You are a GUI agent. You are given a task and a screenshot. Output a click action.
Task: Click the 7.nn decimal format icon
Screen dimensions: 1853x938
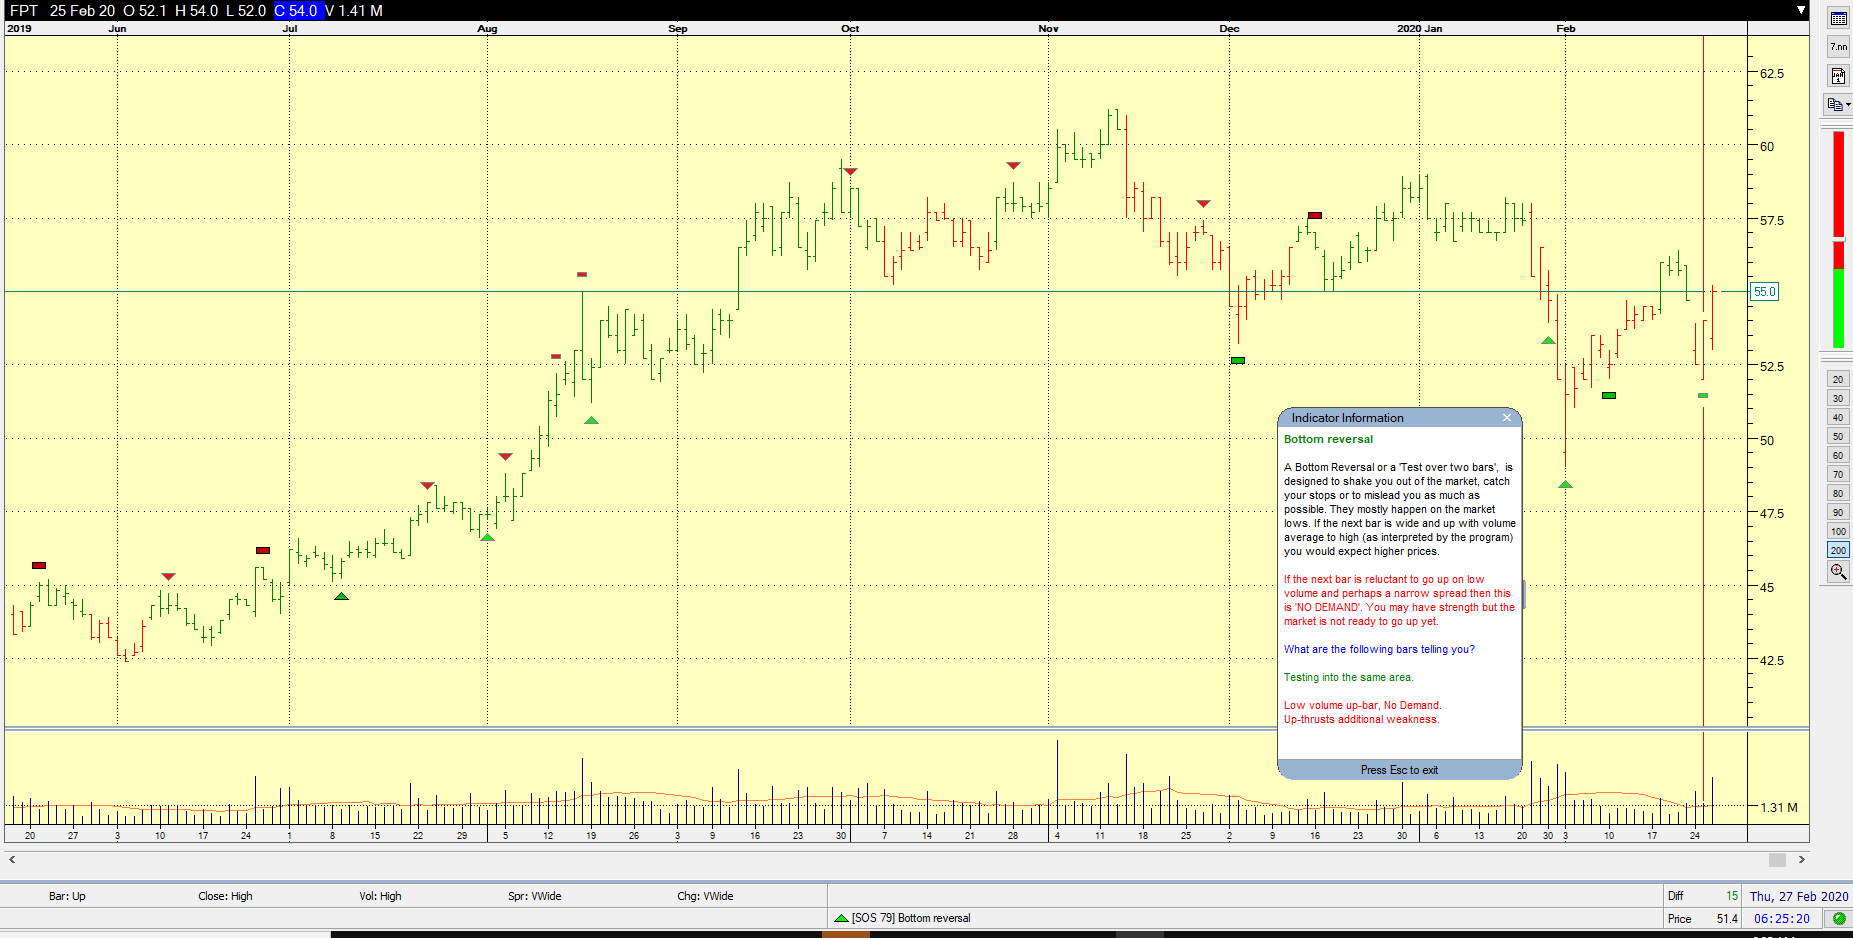(x=1838, y=47)
